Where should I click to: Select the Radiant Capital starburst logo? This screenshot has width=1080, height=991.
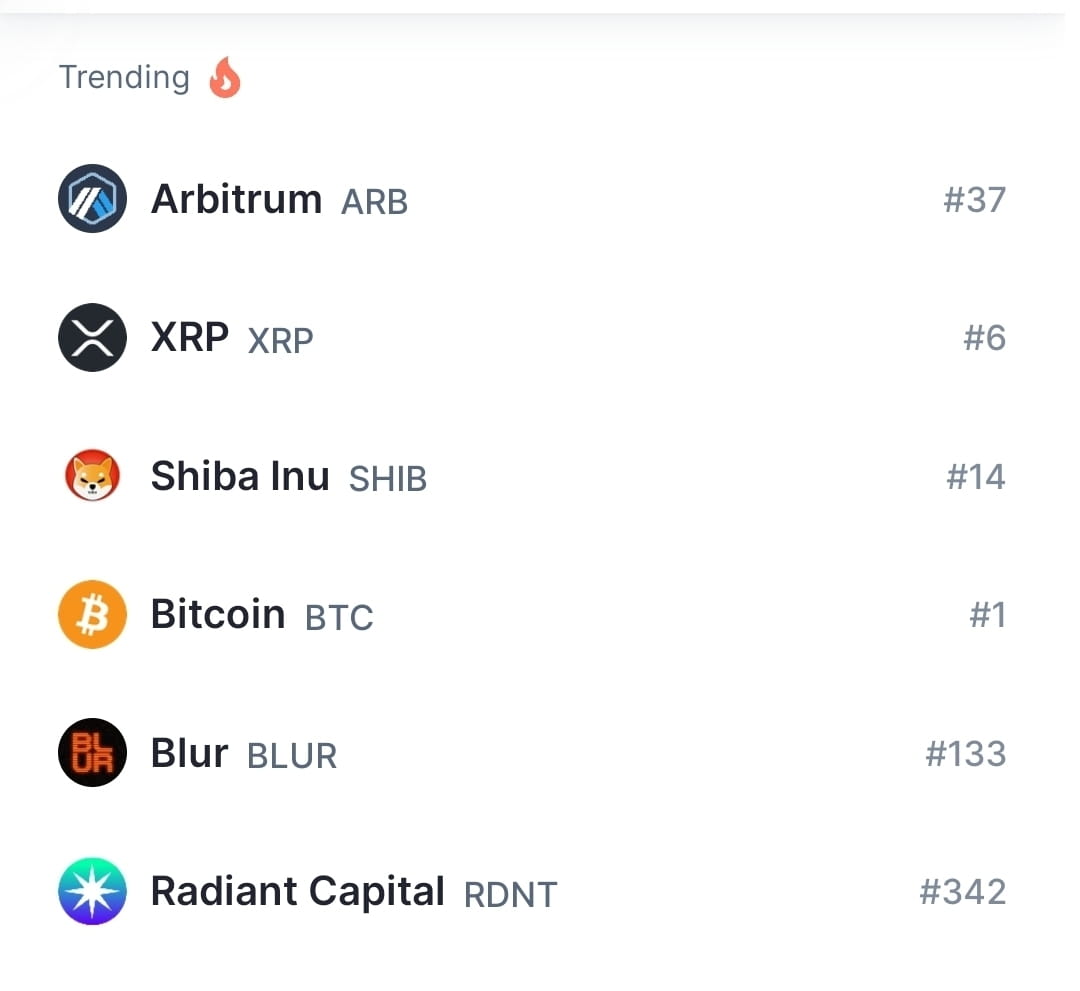coord(92,891)
